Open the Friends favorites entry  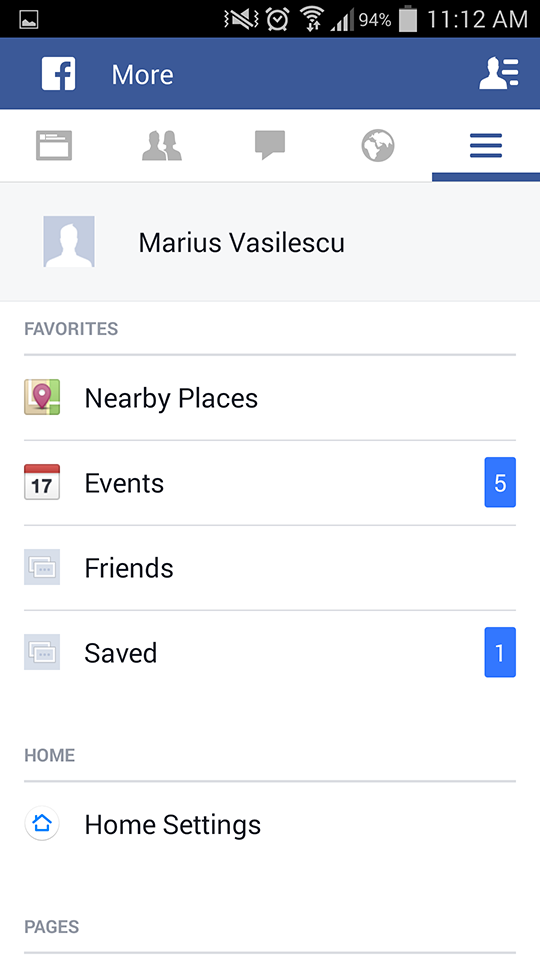pos(270,568)
